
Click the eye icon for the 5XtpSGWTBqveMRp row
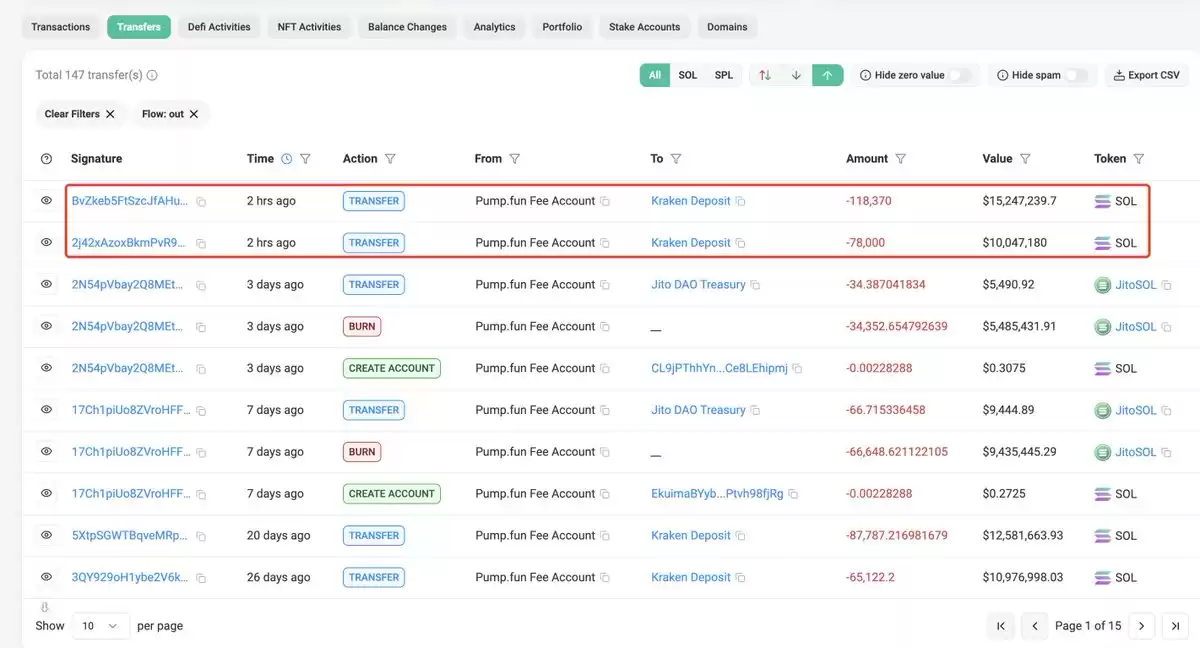[x=46, y=536]
